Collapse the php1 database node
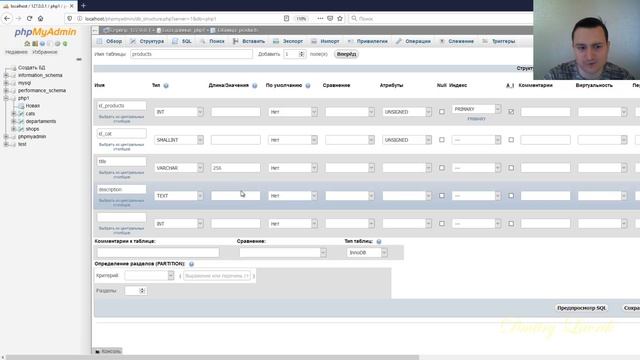Image resolution: width=640 pixels, height=360 pixels. 6,98
